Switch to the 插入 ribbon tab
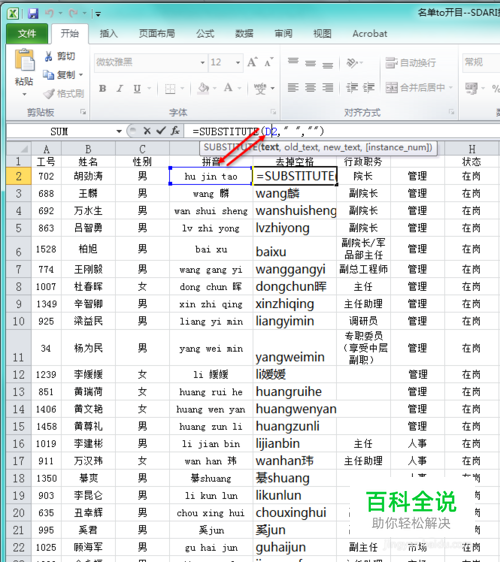500x562 pixels. [x=109, y=34]
